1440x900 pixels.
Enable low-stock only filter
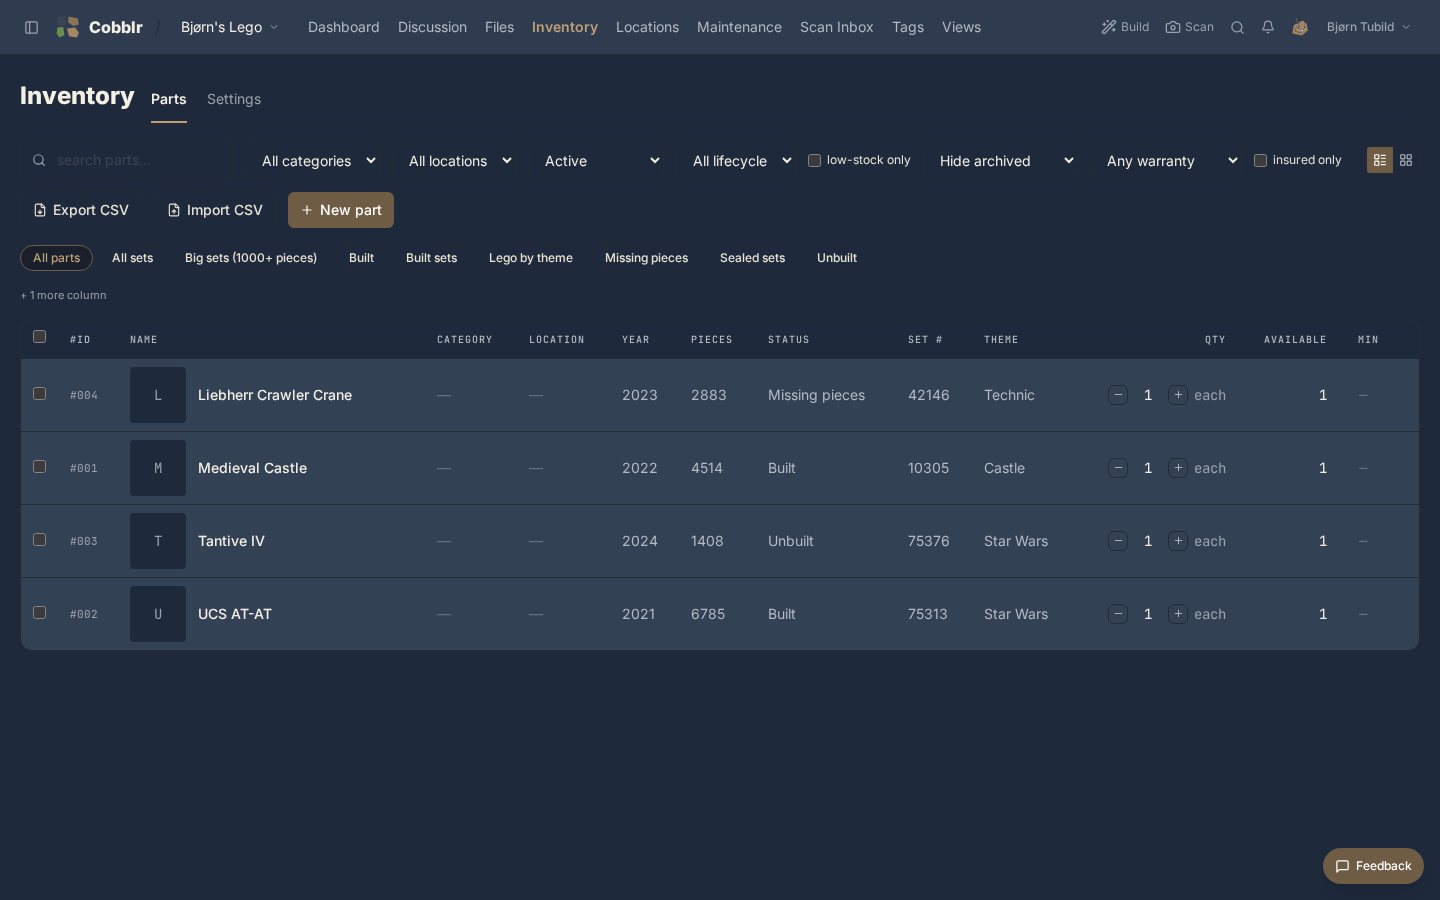[x=814, y=160]
